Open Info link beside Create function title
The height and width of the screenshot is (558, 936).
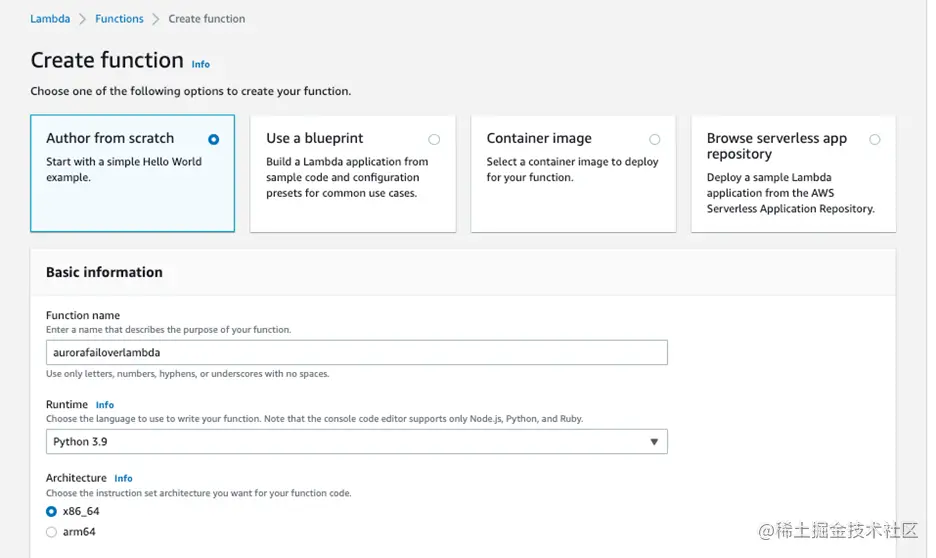click(x=201, y=64)
